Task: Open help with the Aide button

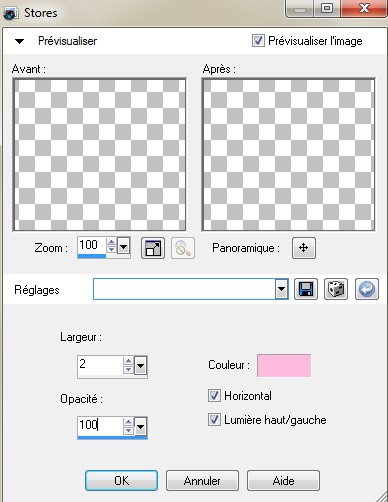Action: tap(283, 480)
